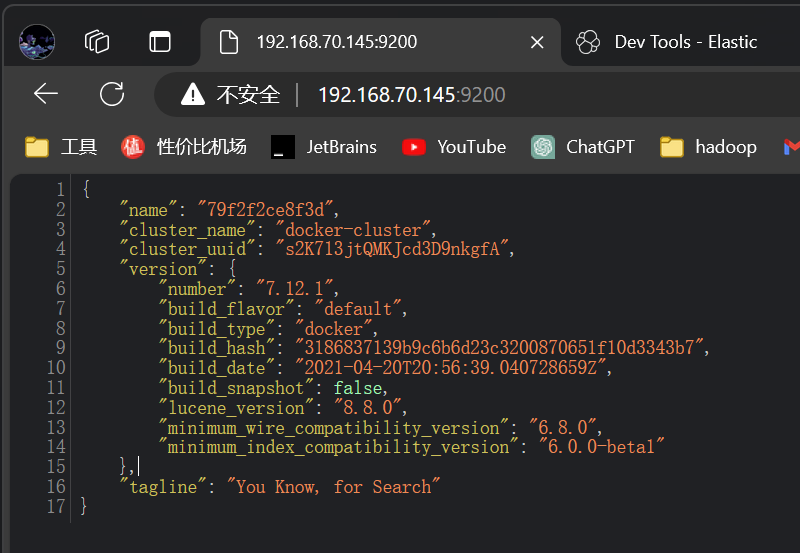The image size is (800, 553).
Task: Close the 192.168.70.145:9200 tab
Action: 537,42
